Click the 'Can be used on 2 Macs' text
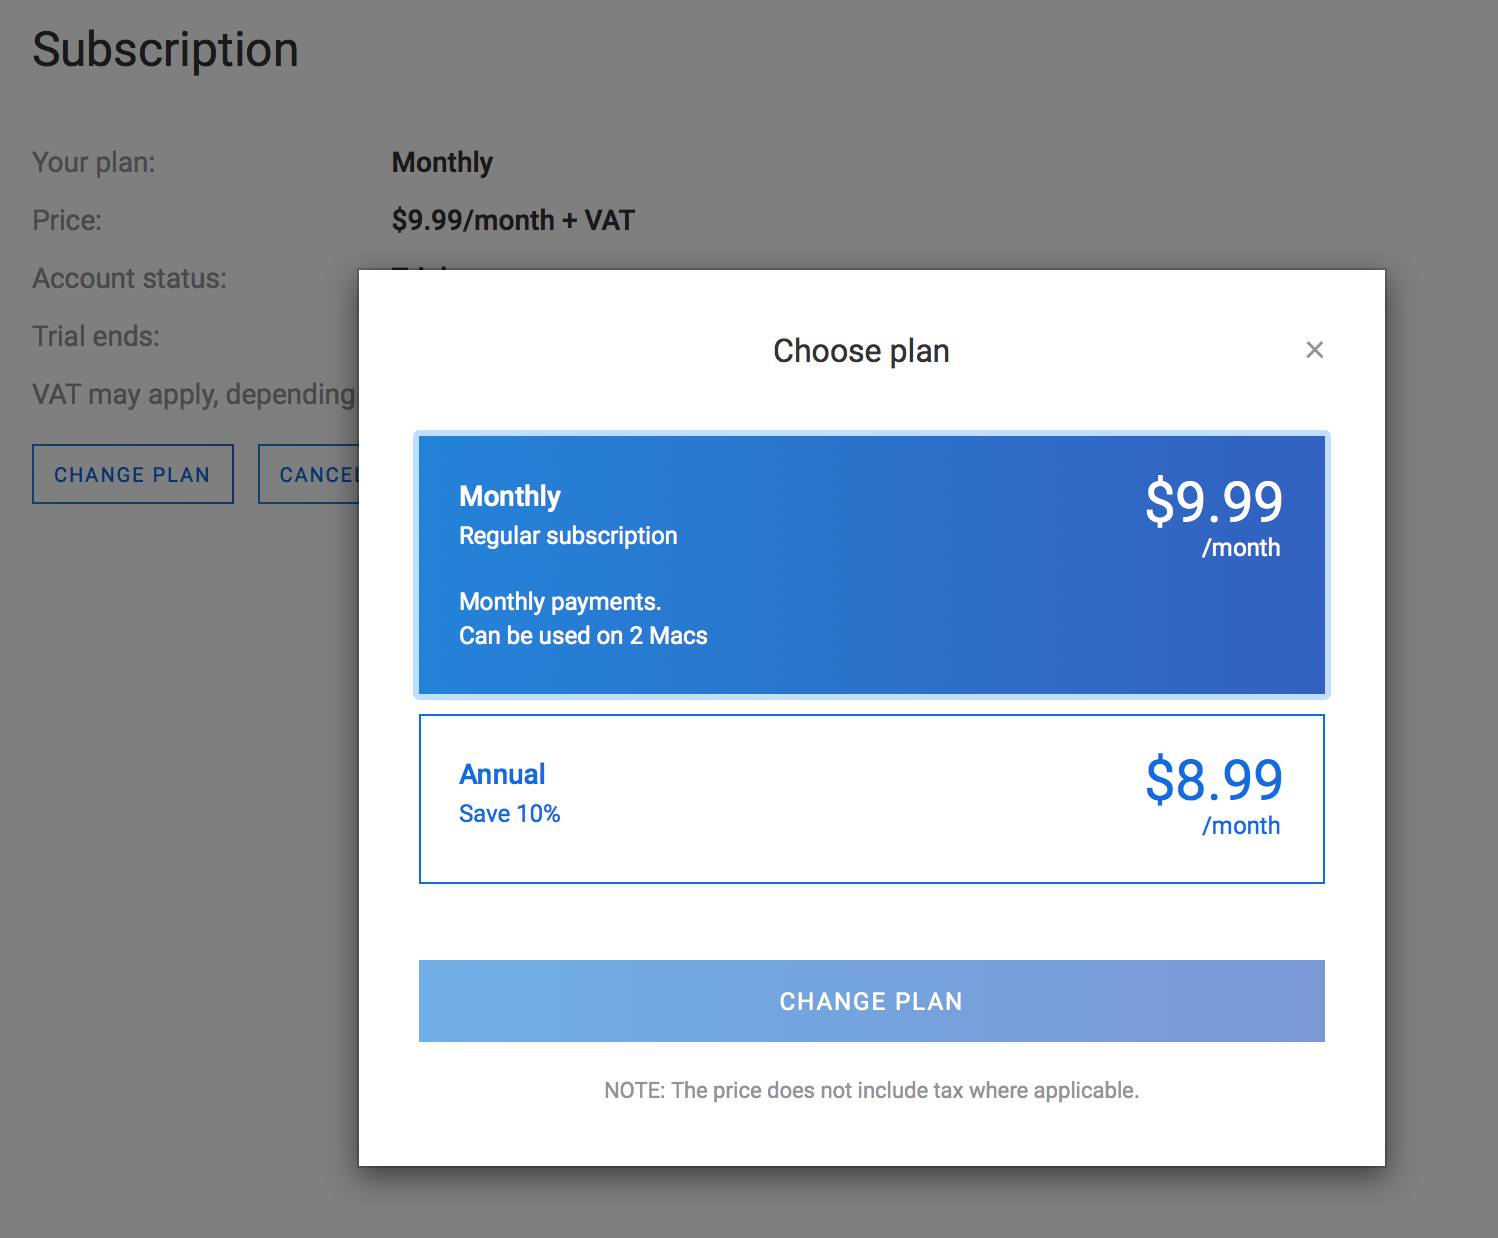Viewport: 1498px width, 1238px height. 583,636
